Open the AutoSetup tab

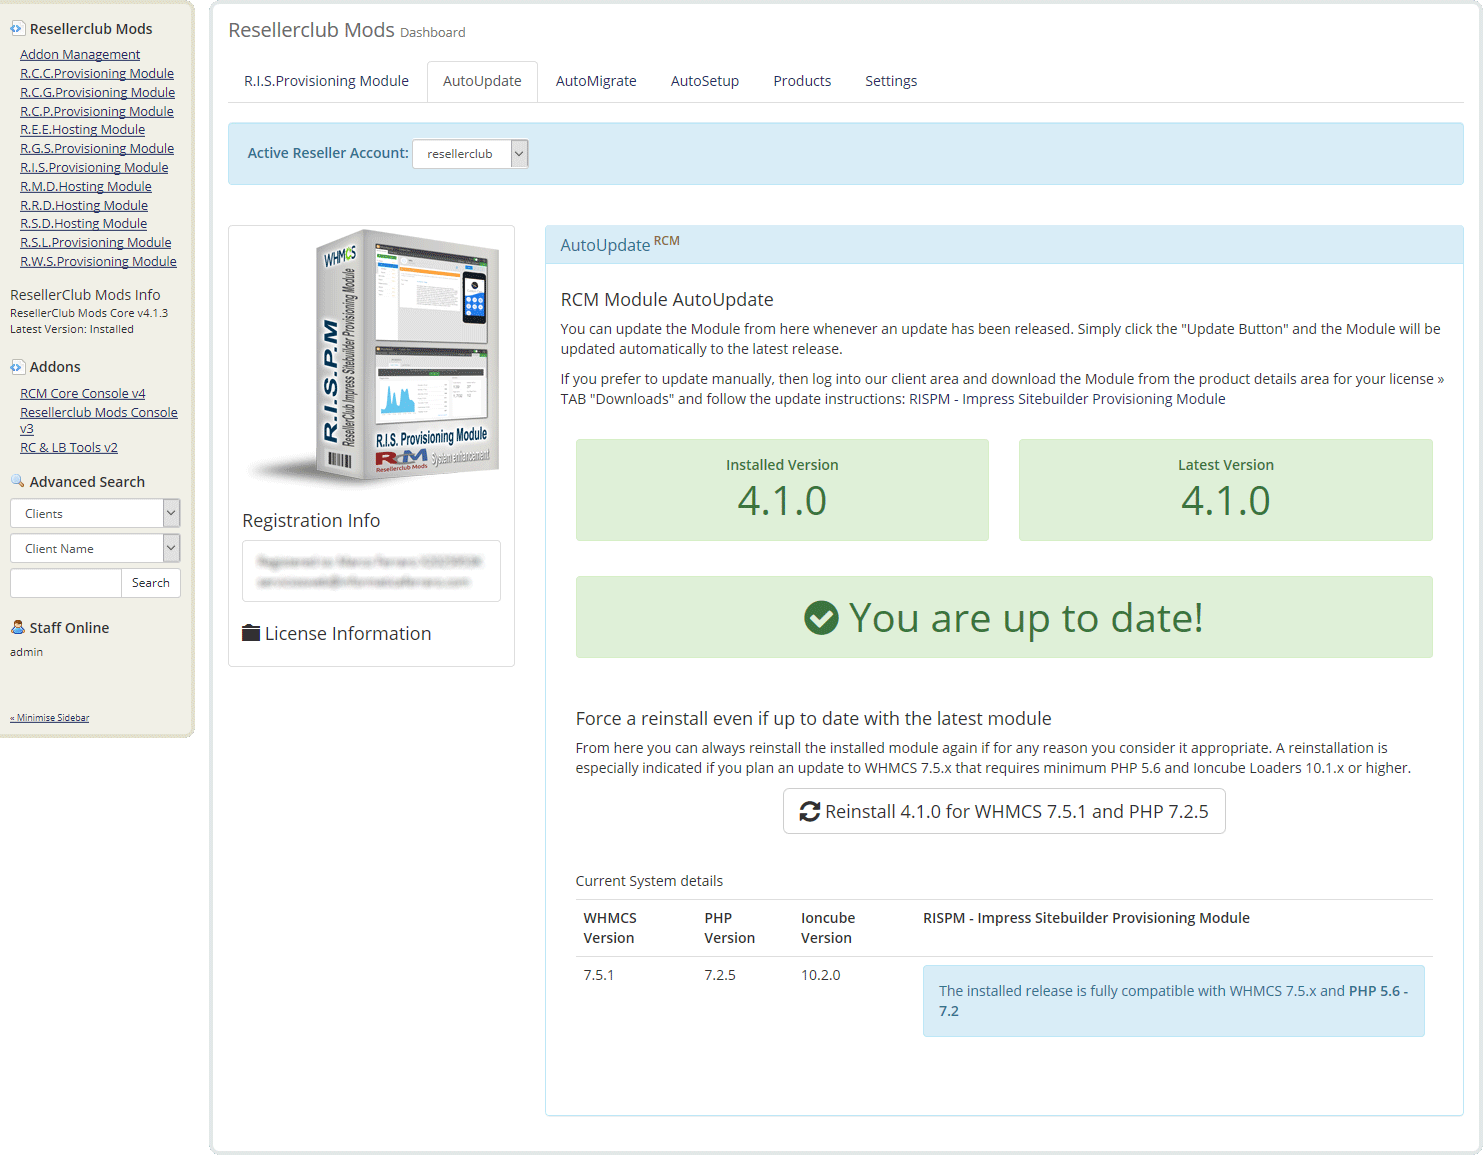[x=705, y=81]
